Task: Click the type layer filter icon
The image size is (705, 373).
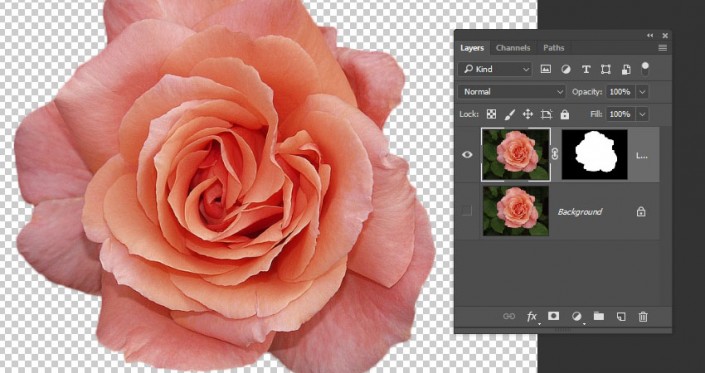Action: [586, 69]
